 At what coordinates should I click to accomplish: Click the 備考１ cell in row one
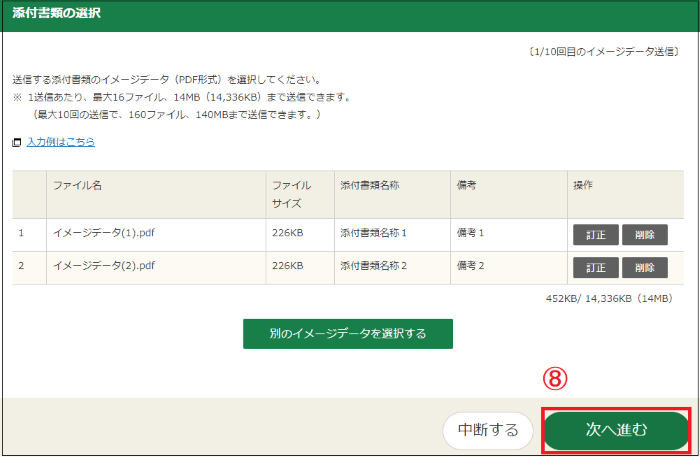coord(470,235)
